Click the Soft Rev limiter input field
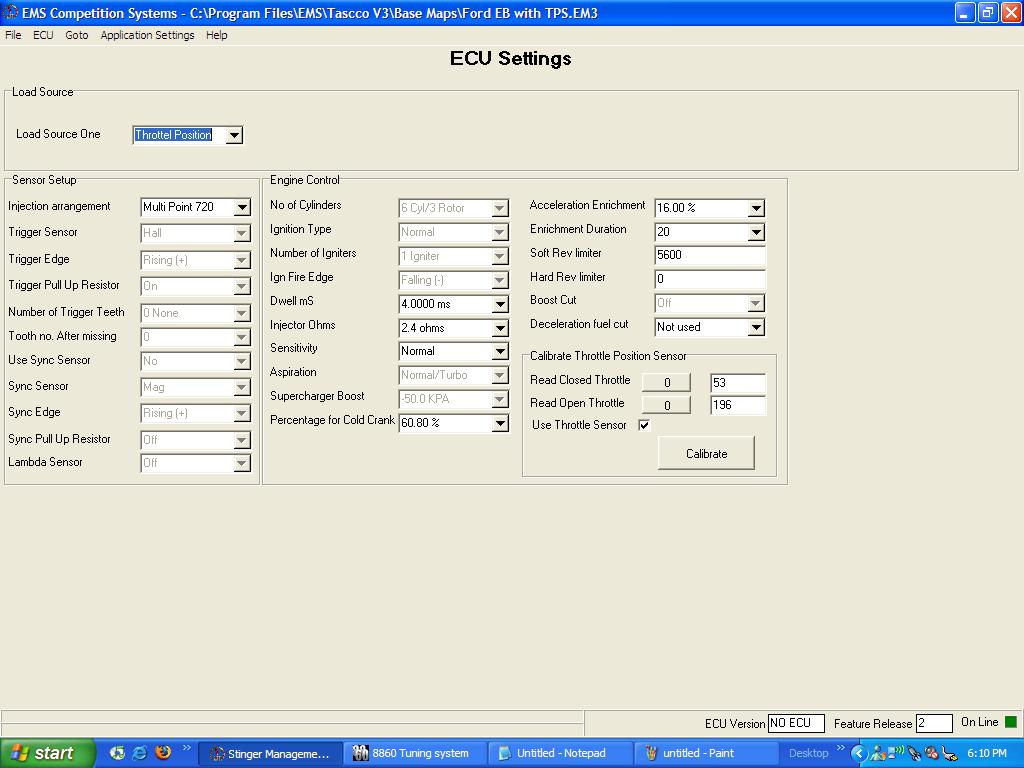Viewport: 1024px width, 768px height. (709, 255)
